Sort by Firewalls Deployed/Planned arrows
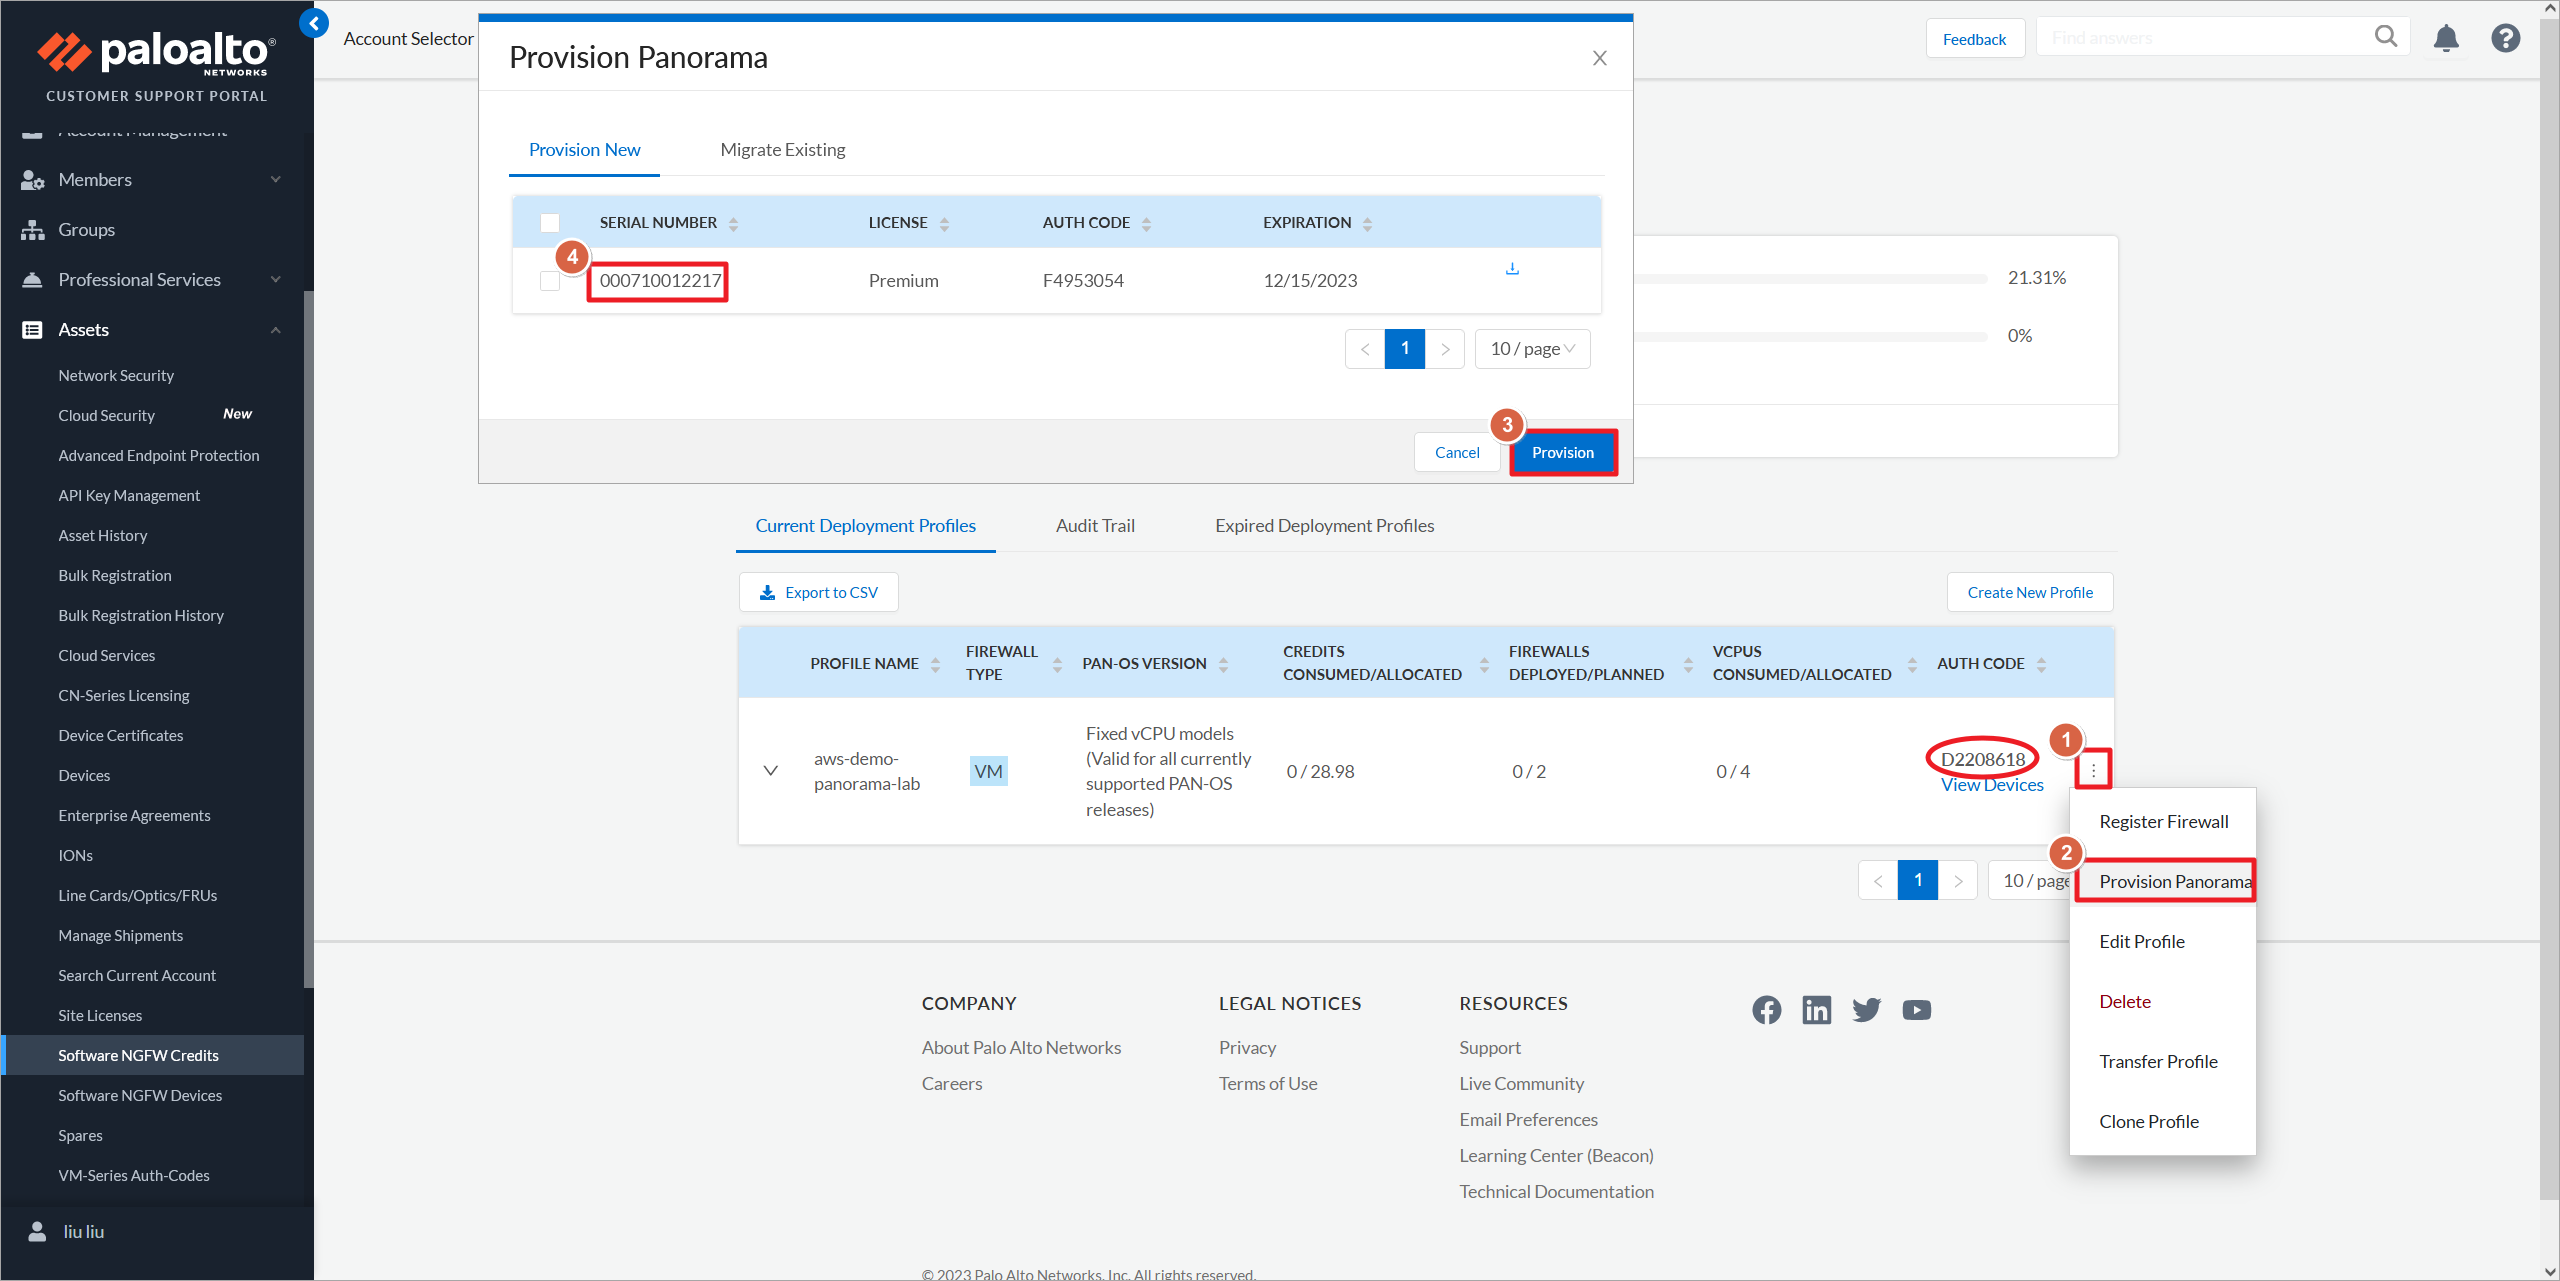Viewport: 2560px width, 1281px height. click(x=1688, y=664)
